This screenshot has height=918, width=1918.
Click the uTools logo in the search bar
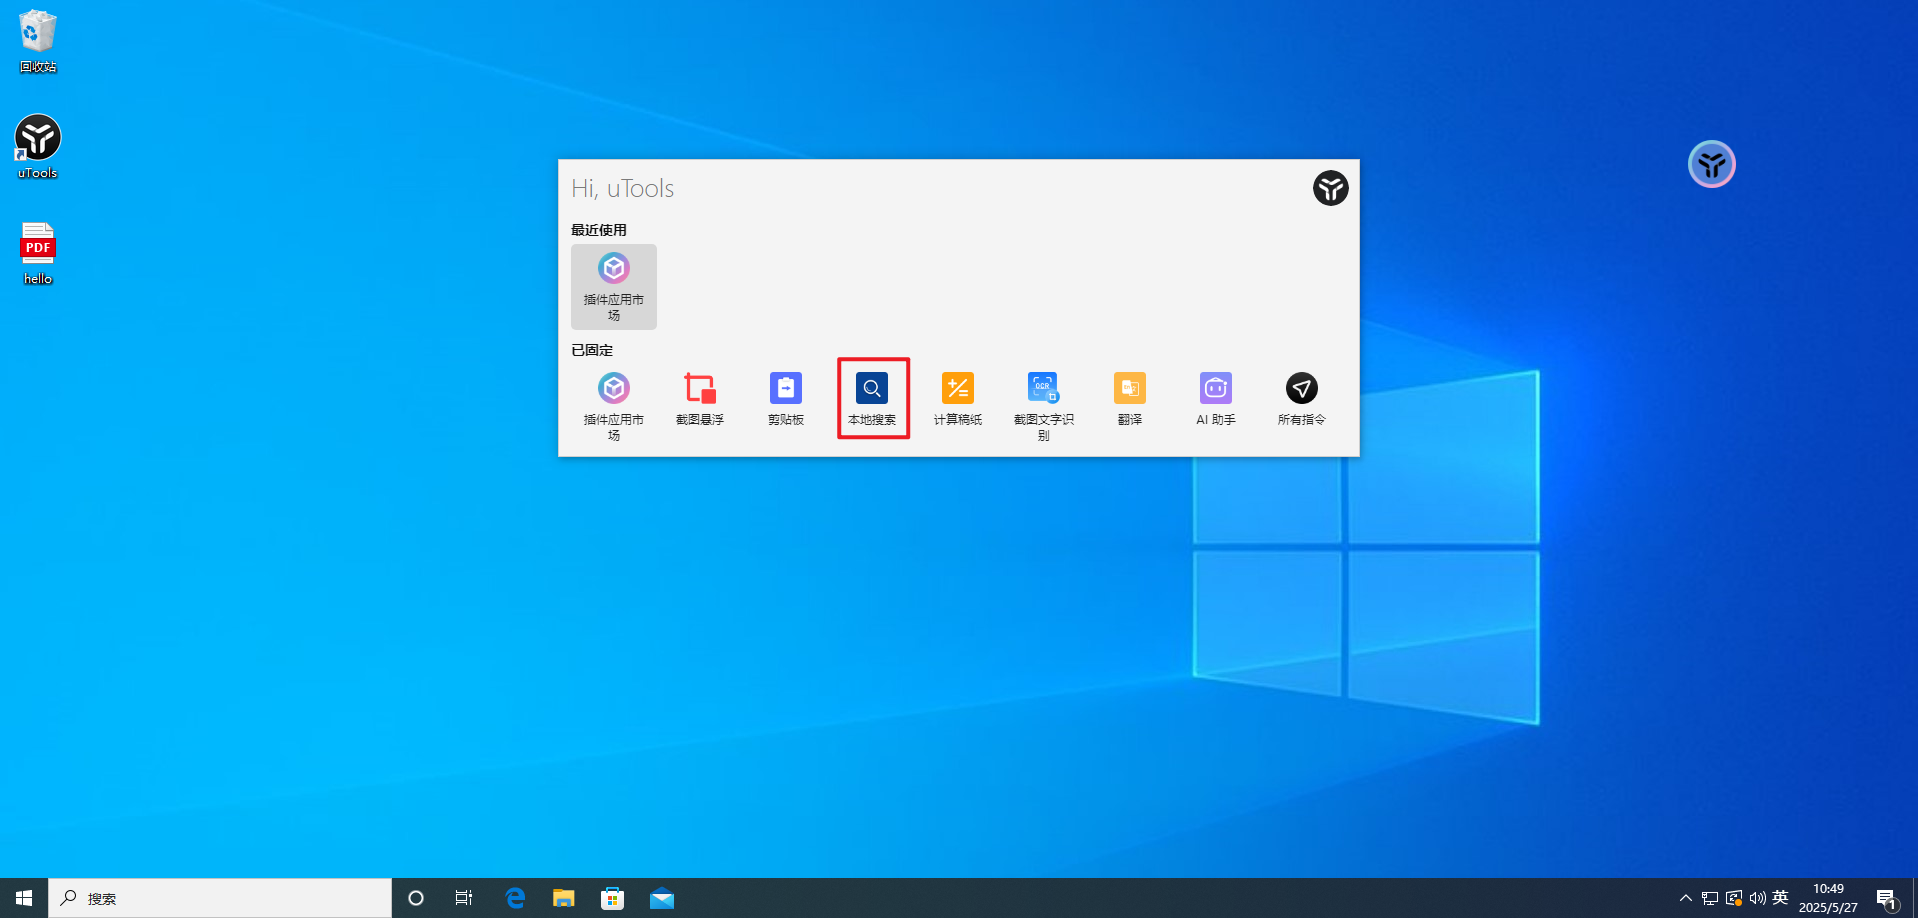pos(1331,188)
